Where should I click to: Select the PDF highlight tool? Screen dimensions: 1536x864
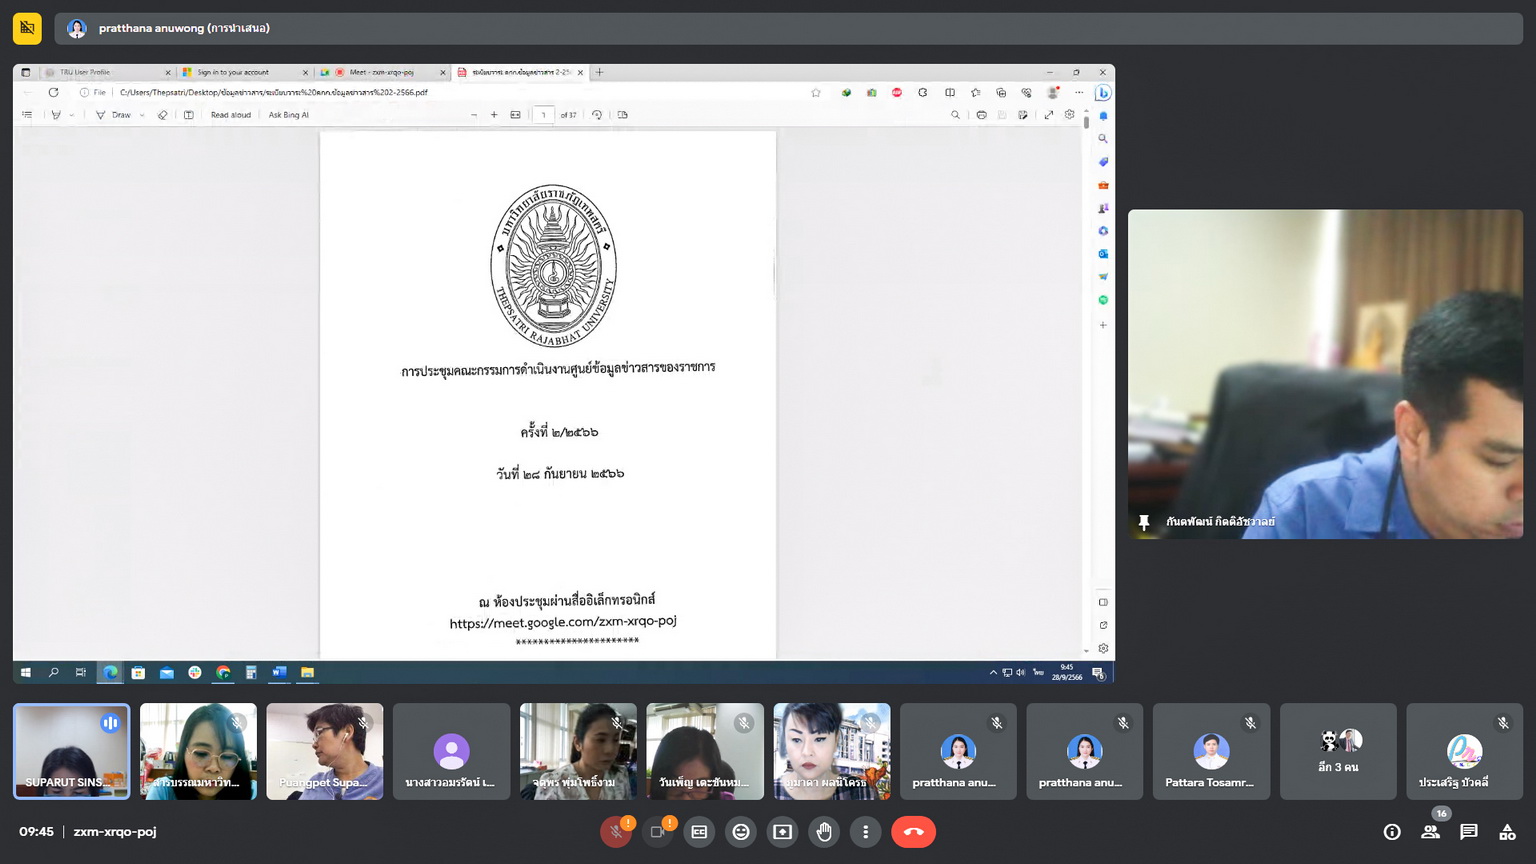tap(56, 115)
